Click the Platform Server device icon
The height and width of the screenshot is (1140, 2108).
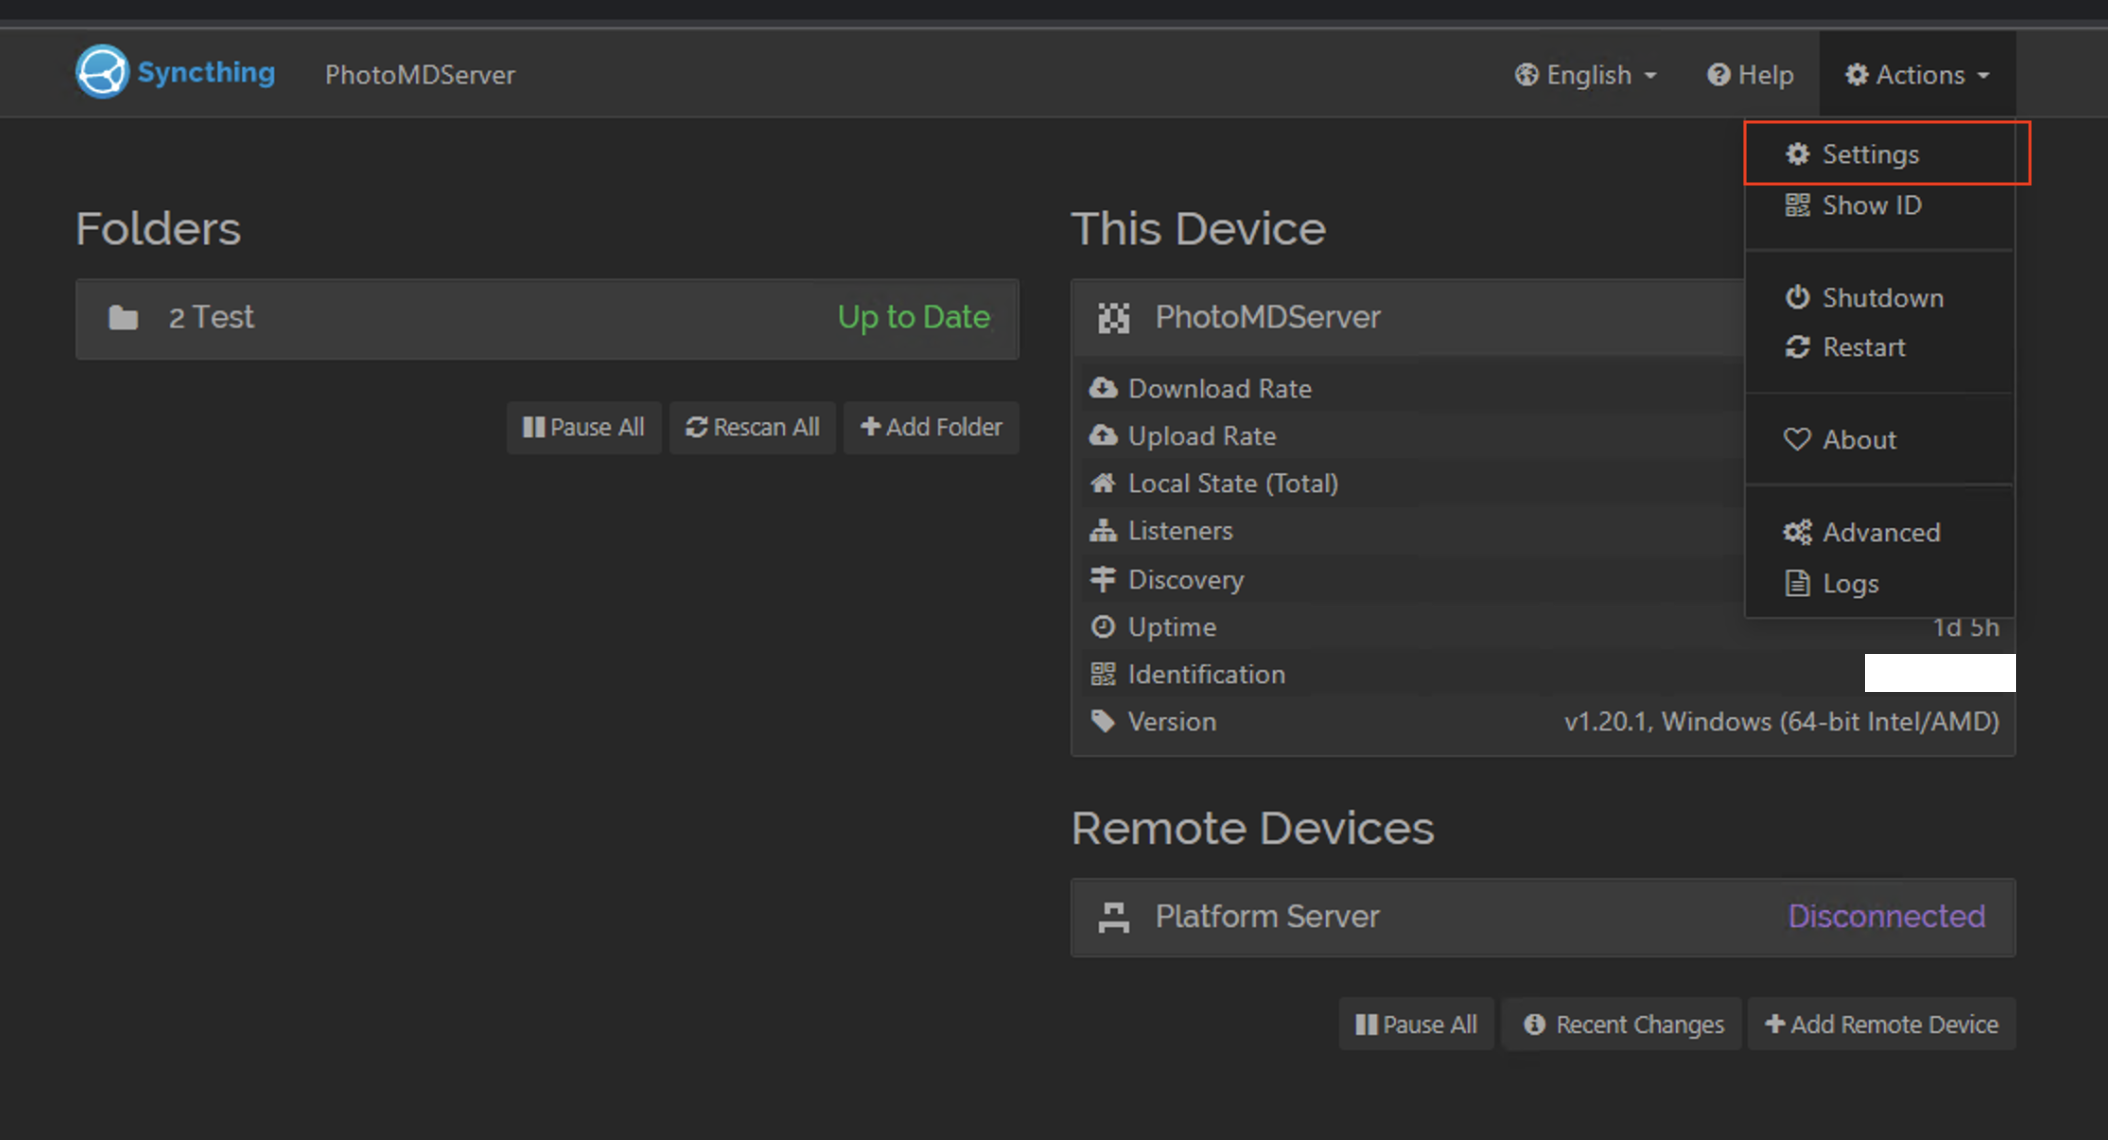(1113, 917)
